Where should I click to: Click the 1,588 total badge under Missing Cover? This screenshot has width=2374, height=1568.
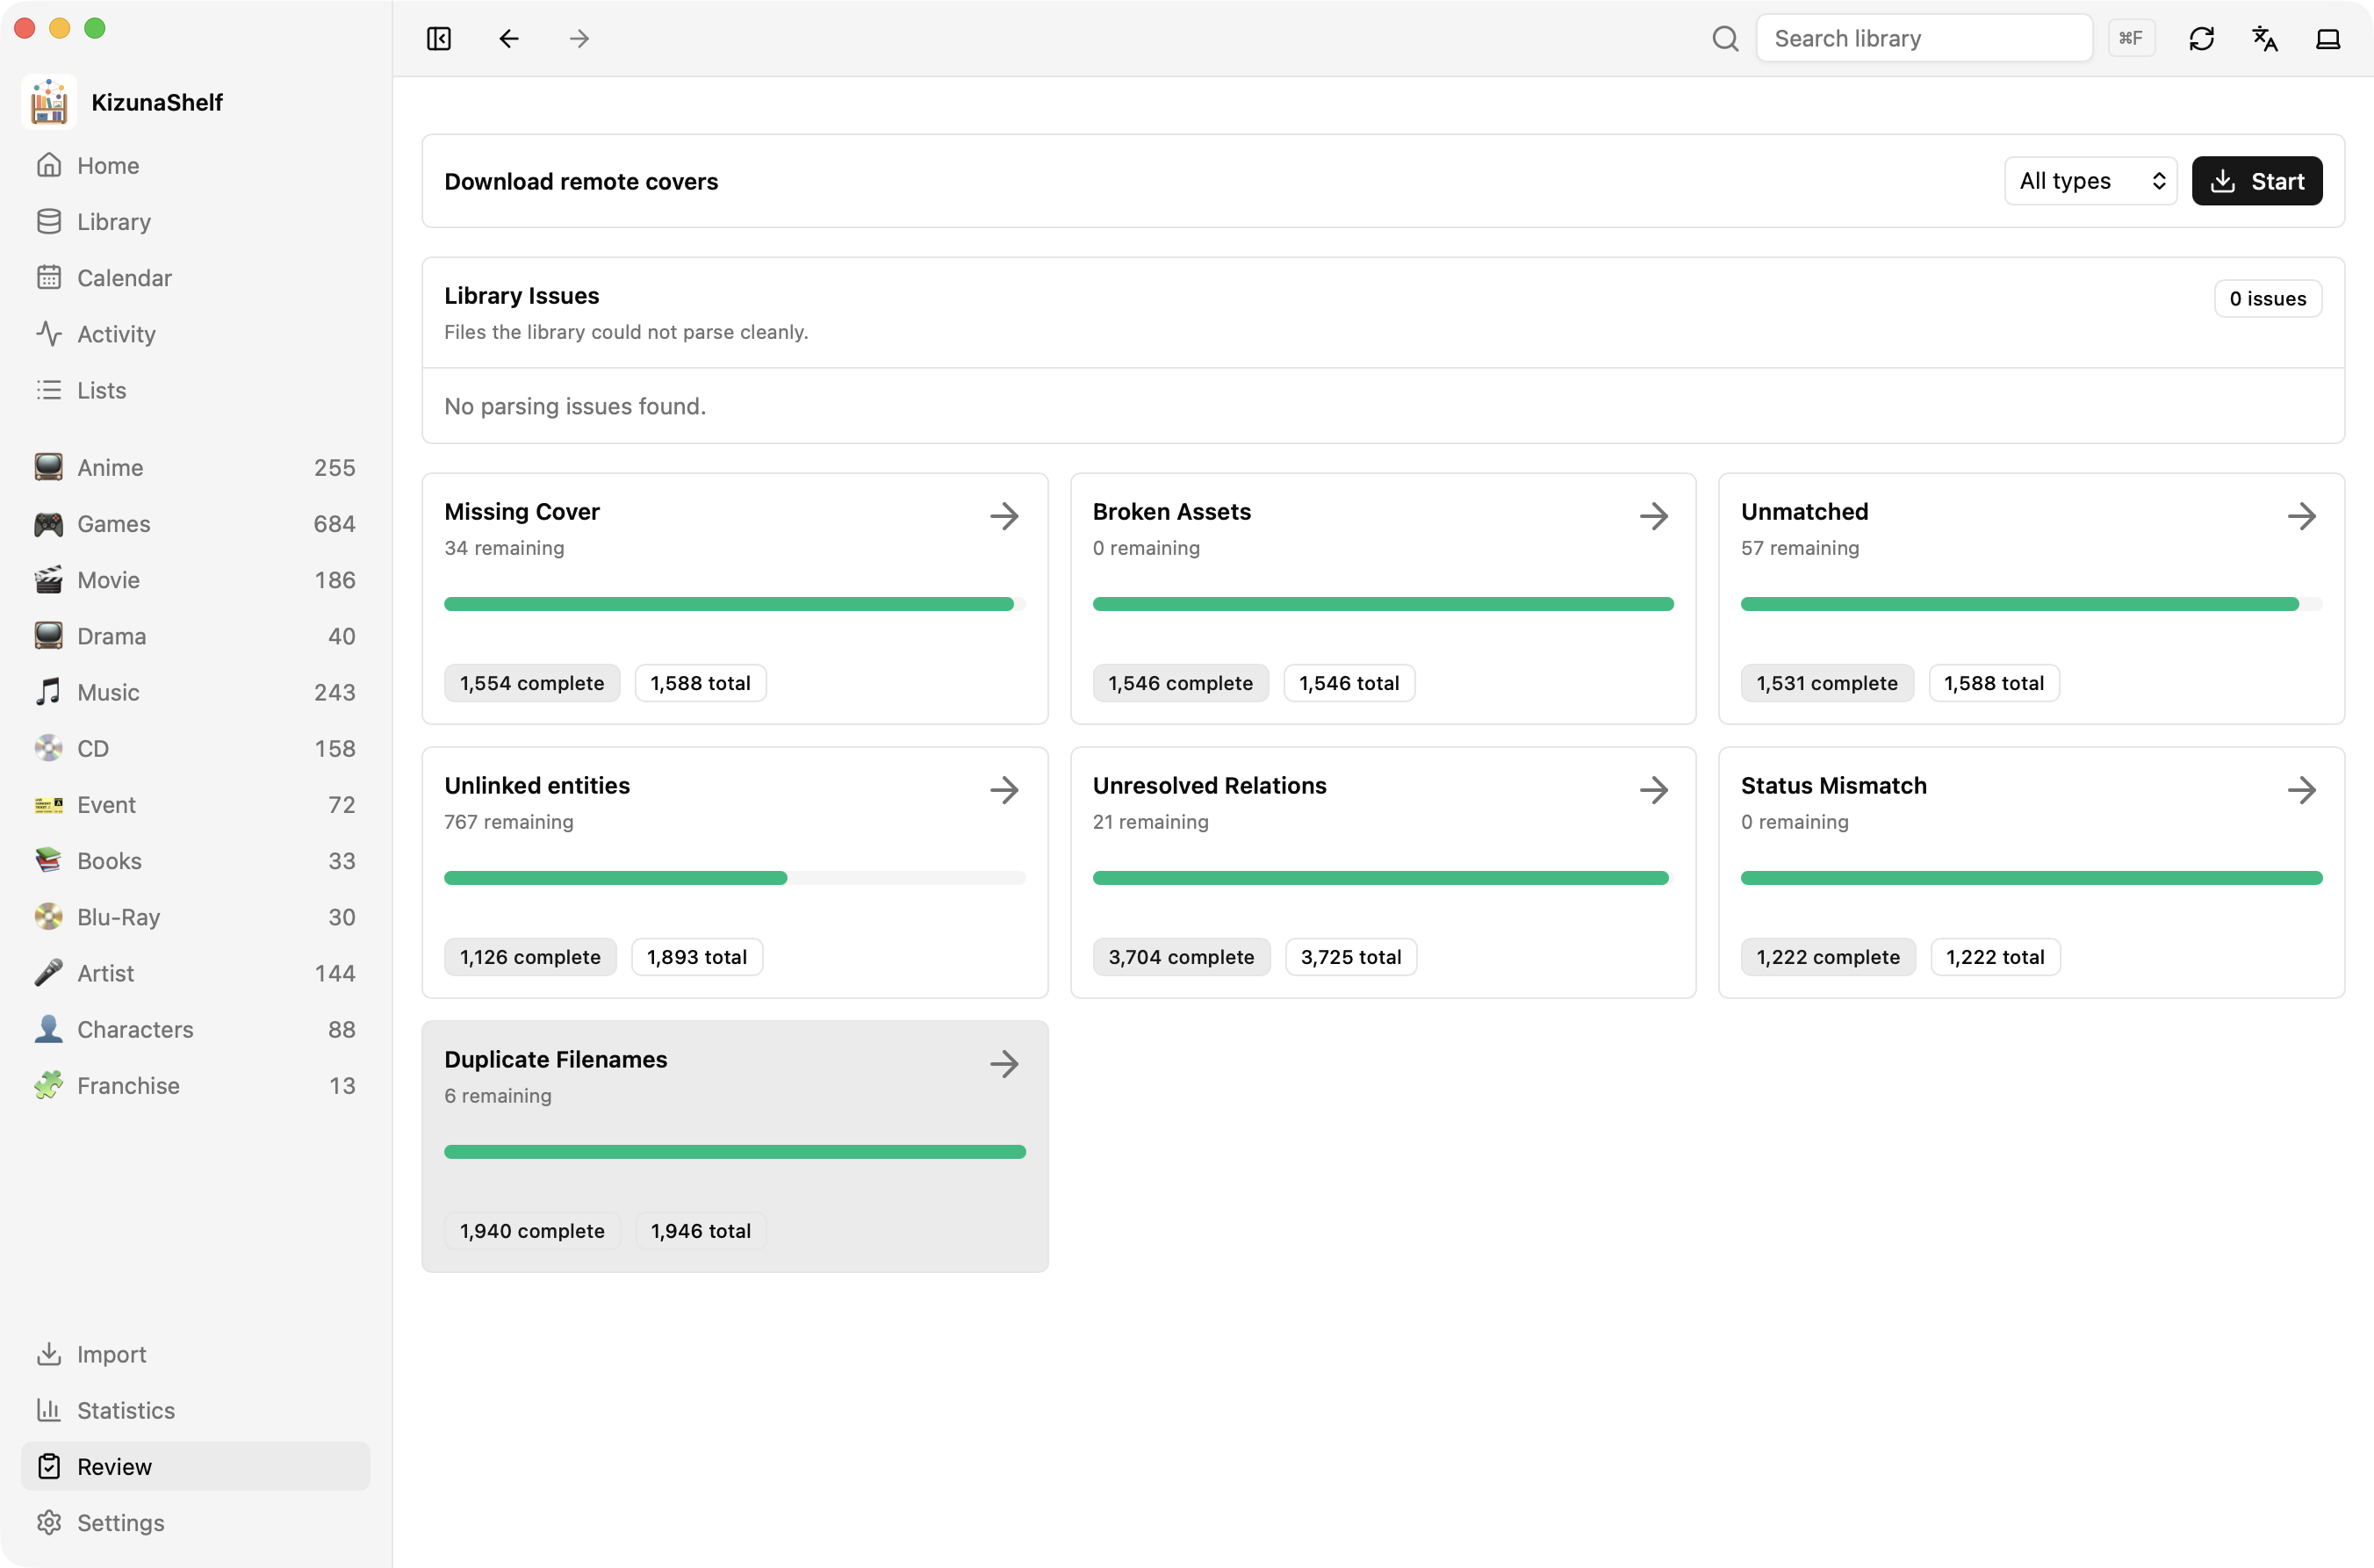(700, 683)
